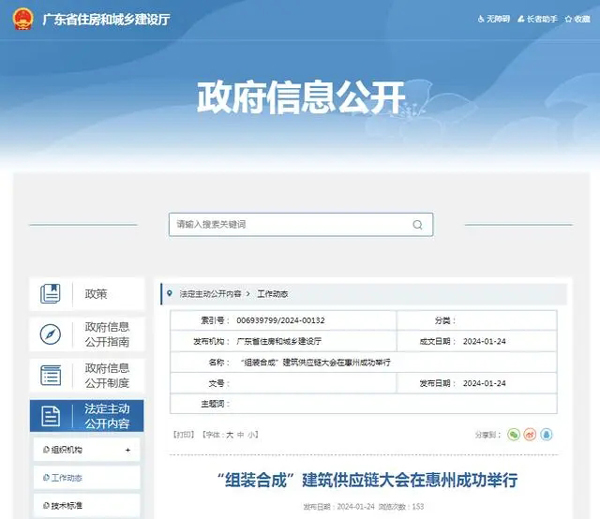Click the 发布日期 table value 2024-01-24
600x519 pixels.
[x=484, y=383]
